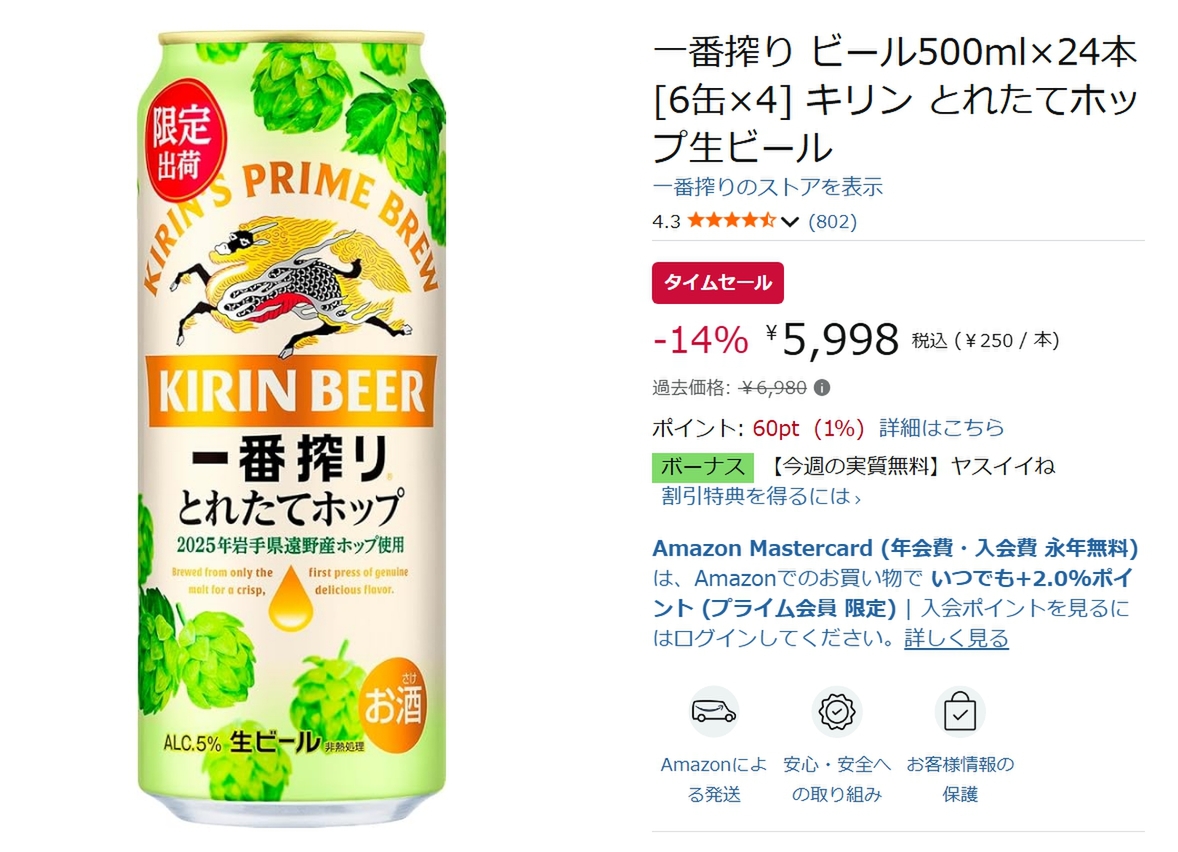The height and width of the screenshot is (852, 1178).
Task: Expand 割引特典を得るには link arrow
Action: pyautogui.click(x=857, y=497)
